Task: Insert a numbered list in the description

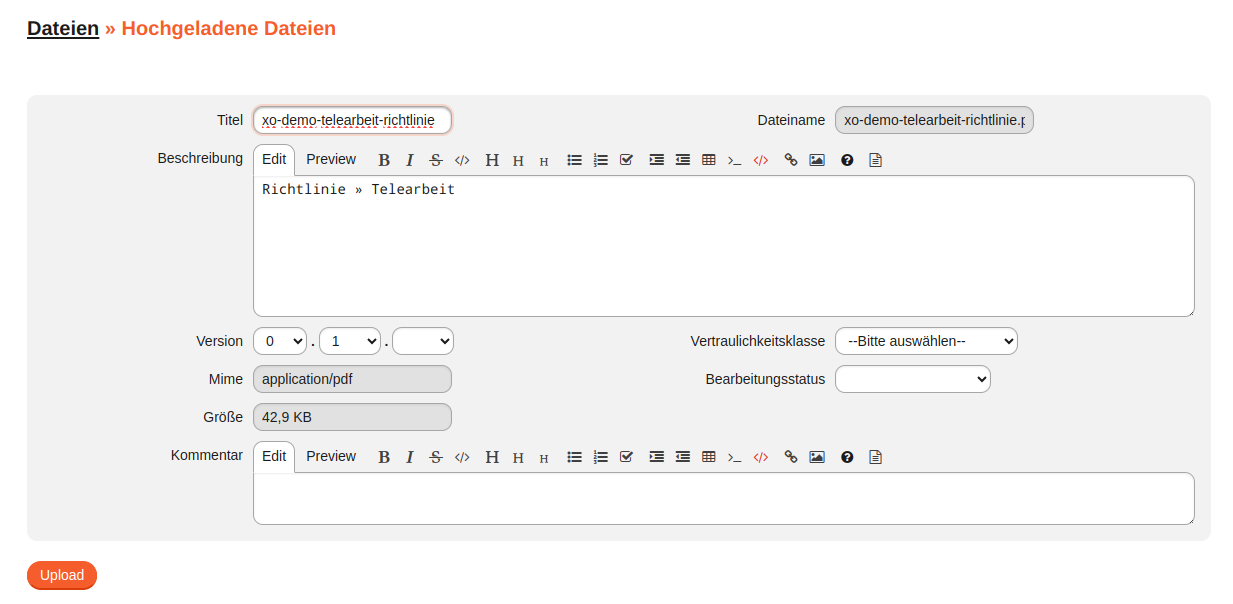Action: click(600, 159)
